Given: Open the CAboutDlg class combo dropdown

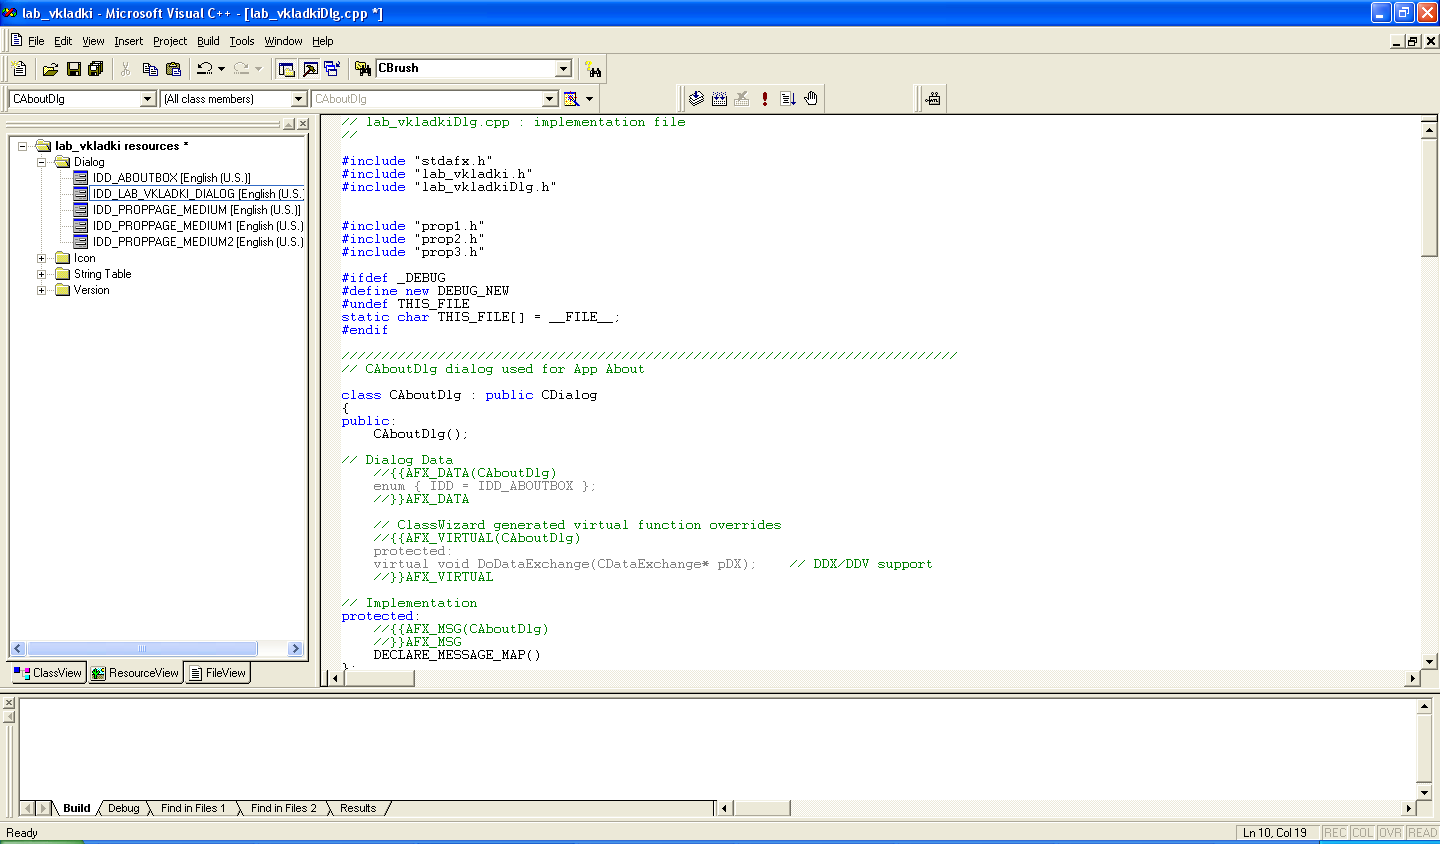Looking at the screenshot, I should coord(148,99).
